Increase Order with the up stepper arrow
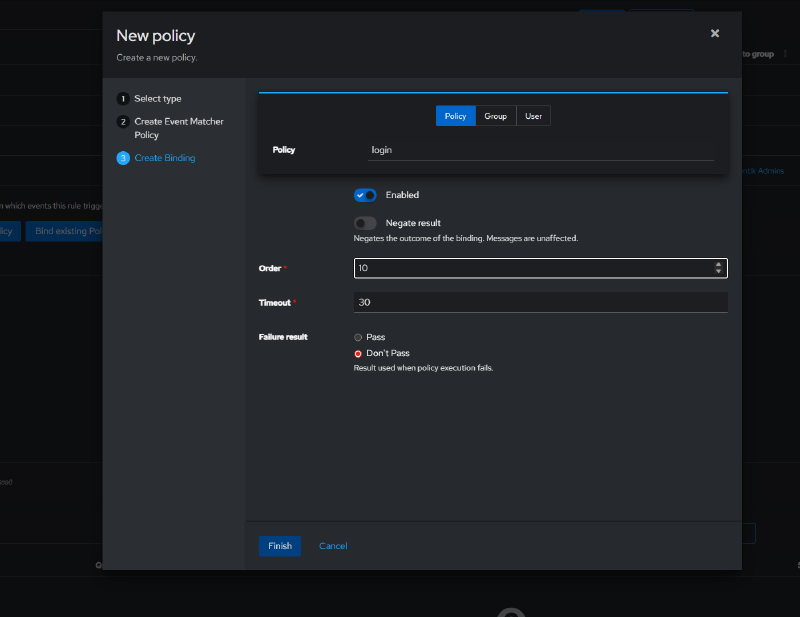The width and height of the screenshot is (800, 617). [718, 264]
